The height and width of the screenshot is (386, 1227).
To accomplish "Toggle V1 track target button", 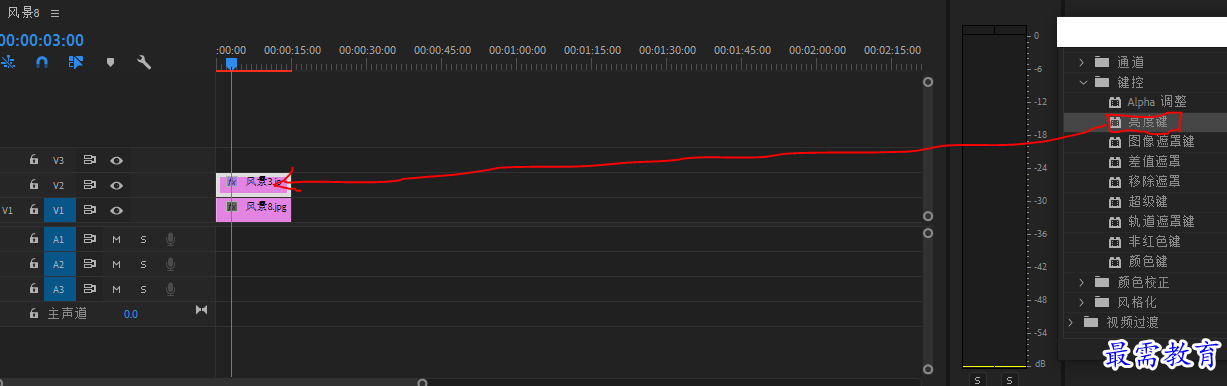I will [59, 210].
